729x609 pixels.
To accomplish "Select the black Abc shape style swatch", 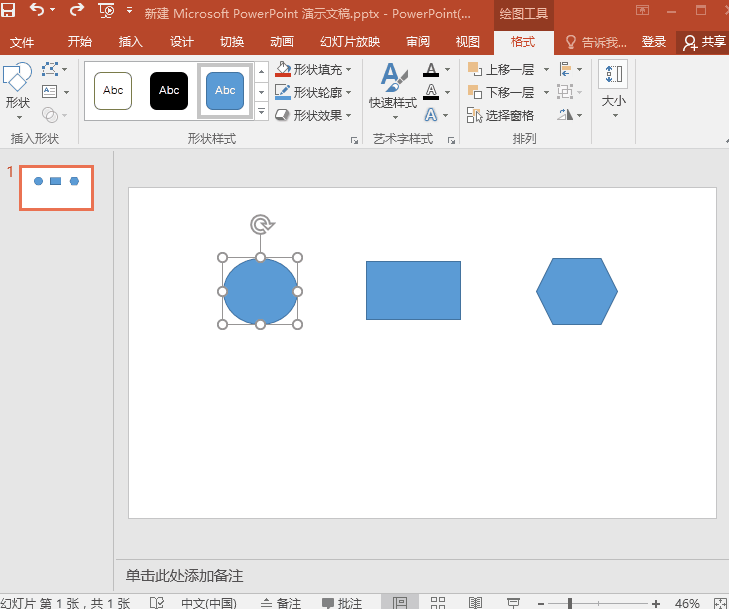I will pyautogui.click(x=169, y=91).
